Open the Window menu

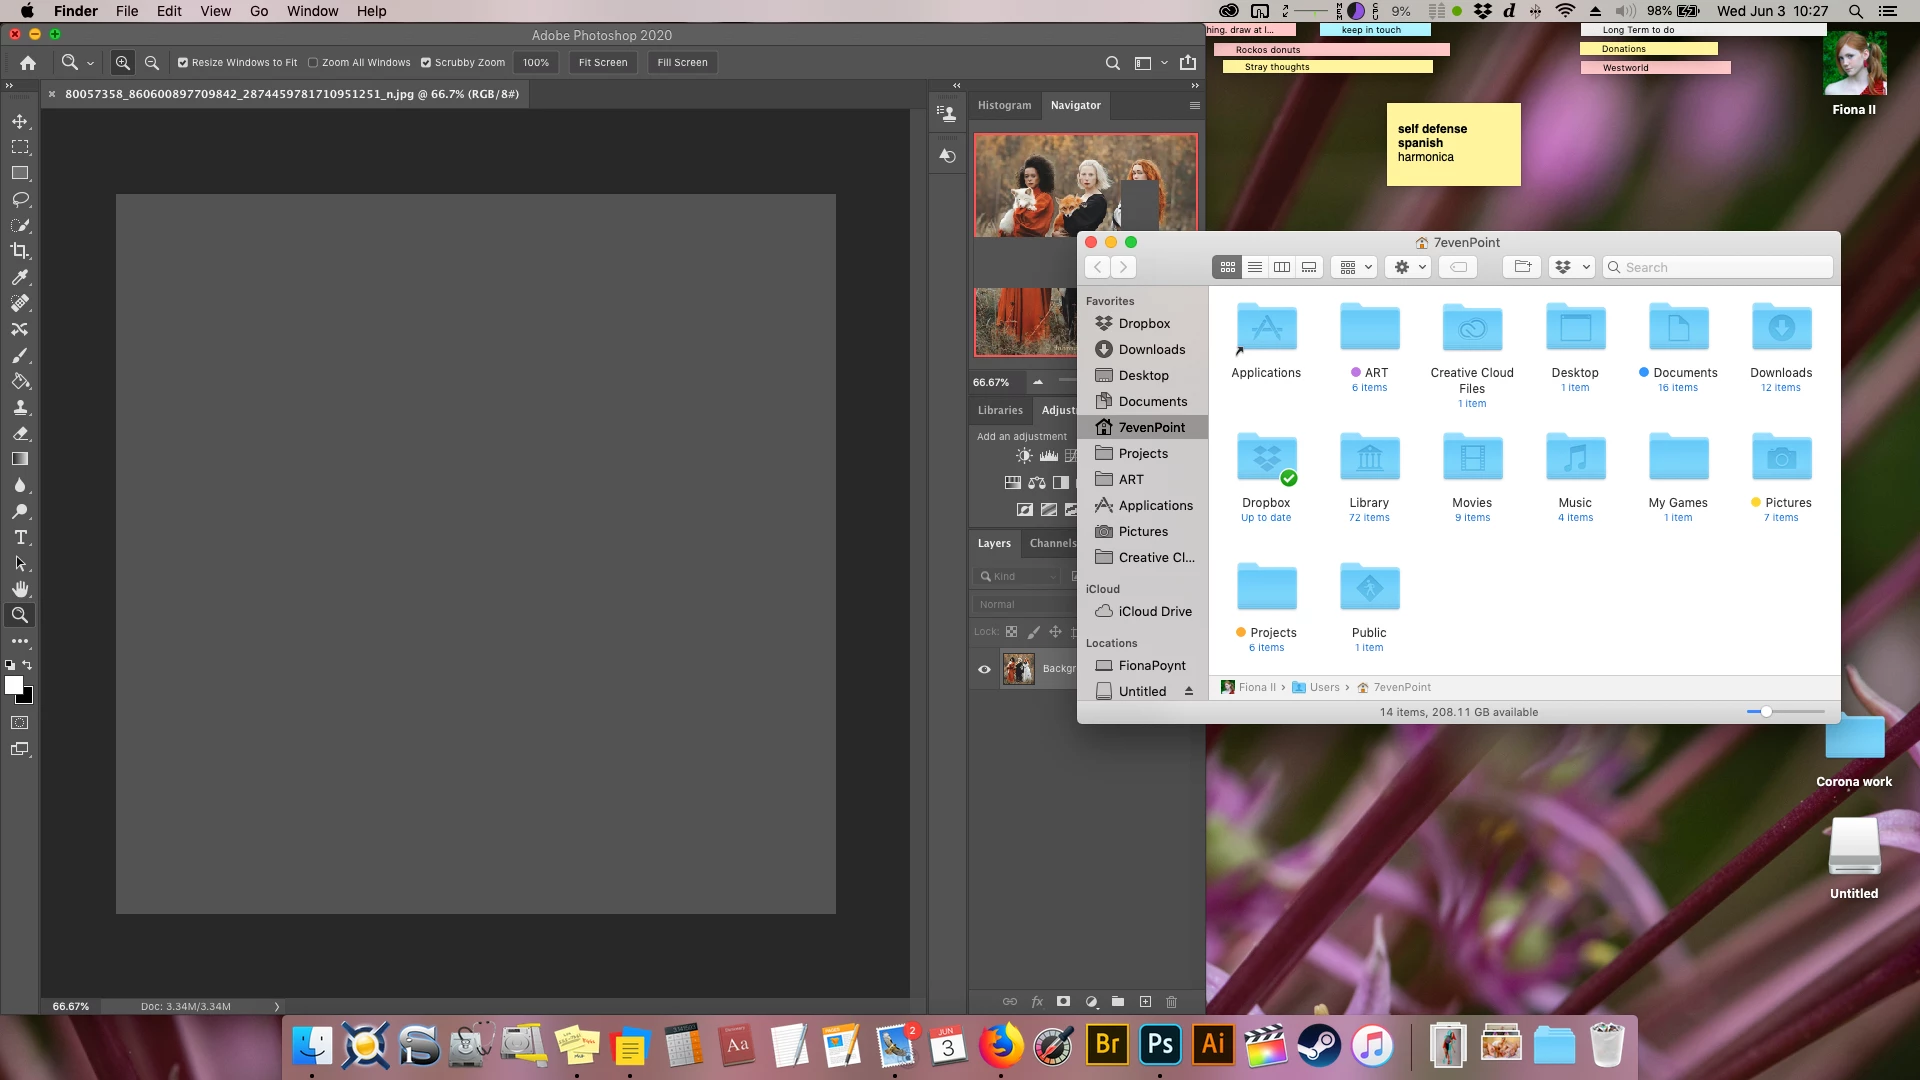point(312,11)
